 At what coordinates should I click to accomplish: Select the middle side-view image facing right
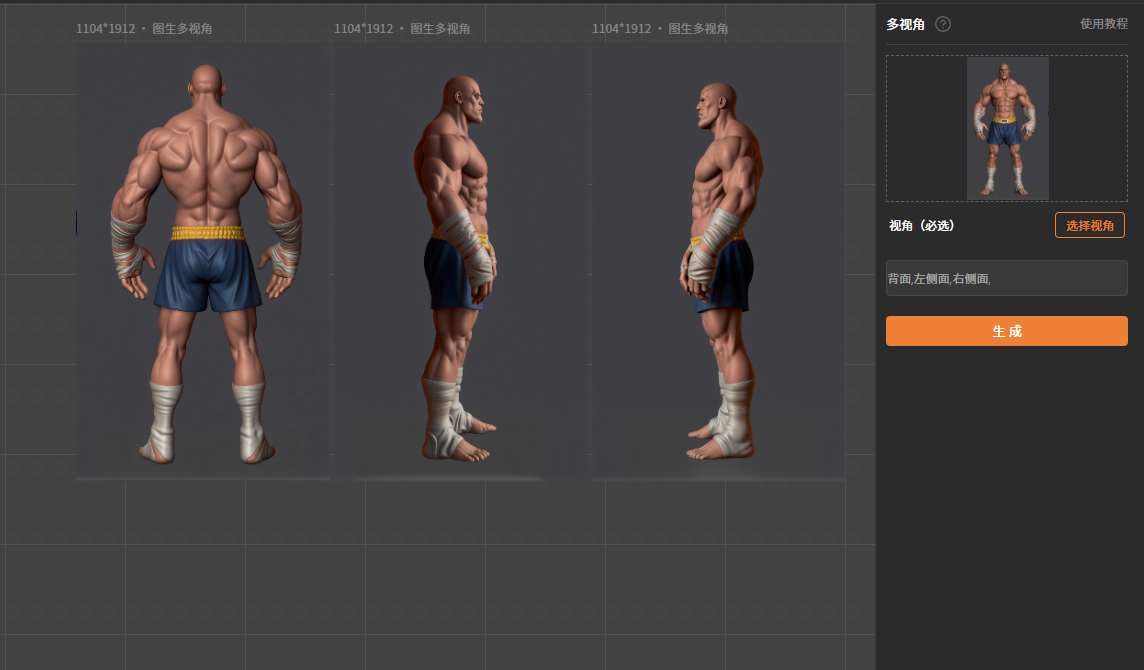coord(460,261)
